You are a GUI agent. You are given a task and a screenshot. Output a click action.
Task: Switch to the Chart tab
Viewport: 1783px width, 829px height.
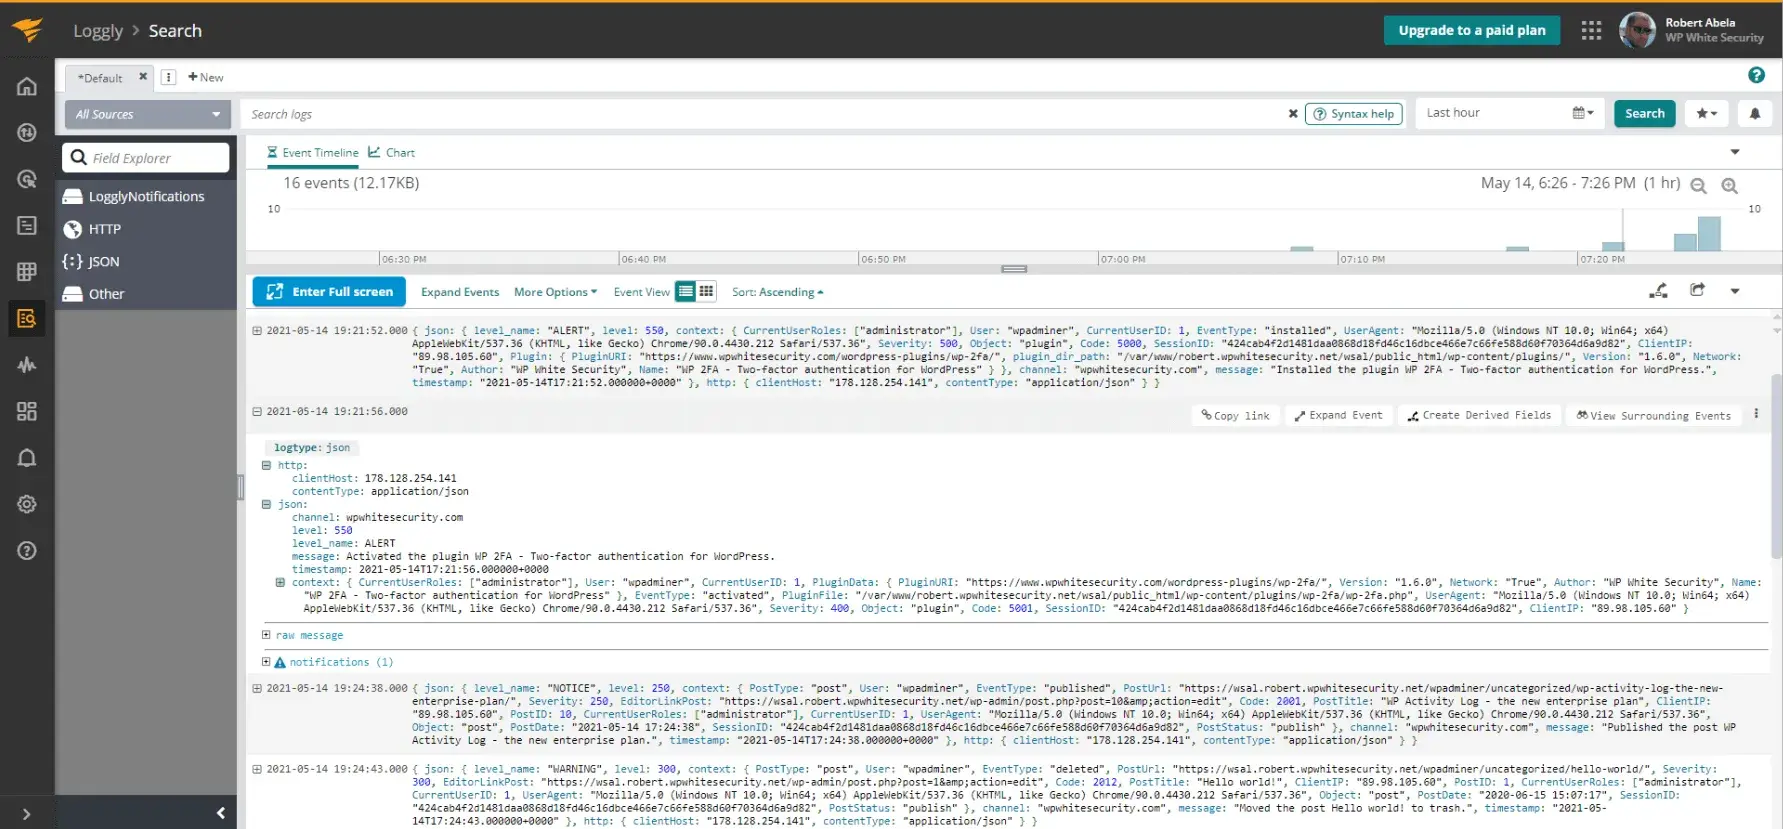click(x=391, y=152)
